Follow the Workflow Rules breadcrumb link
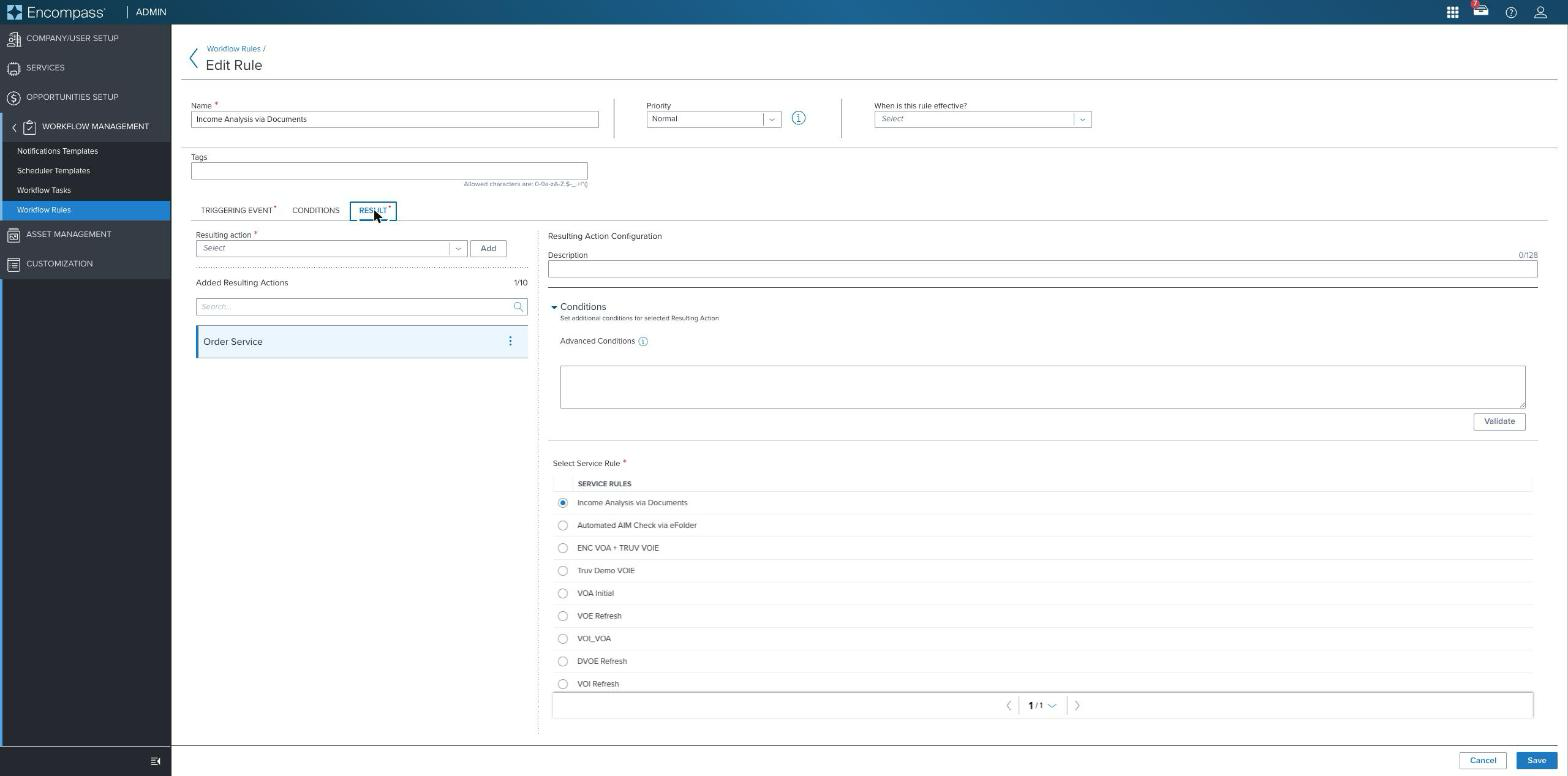Screen dimensions: 1568x776 coord(233,48)
